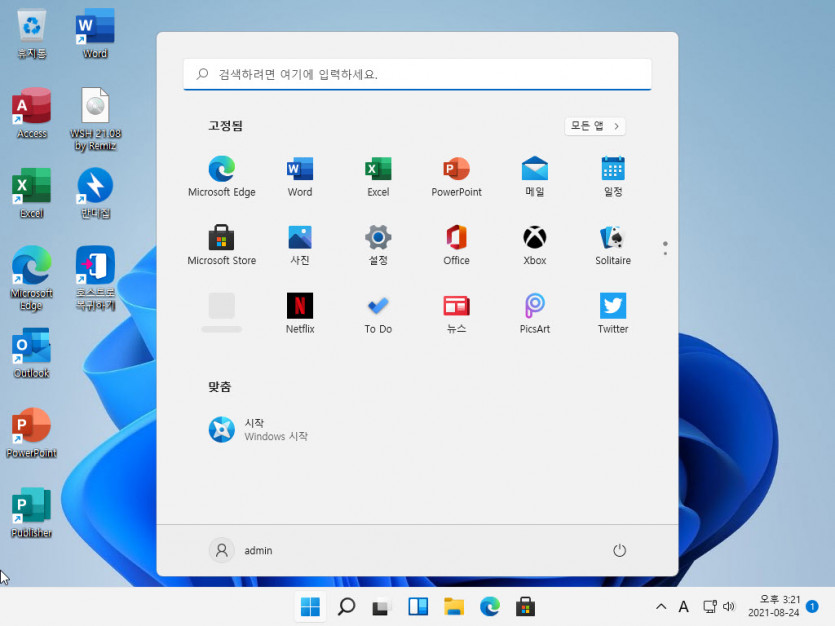Screen dimensions: 835x626
Task: Open File Explorer from taskbar
Action: (454, 606)
